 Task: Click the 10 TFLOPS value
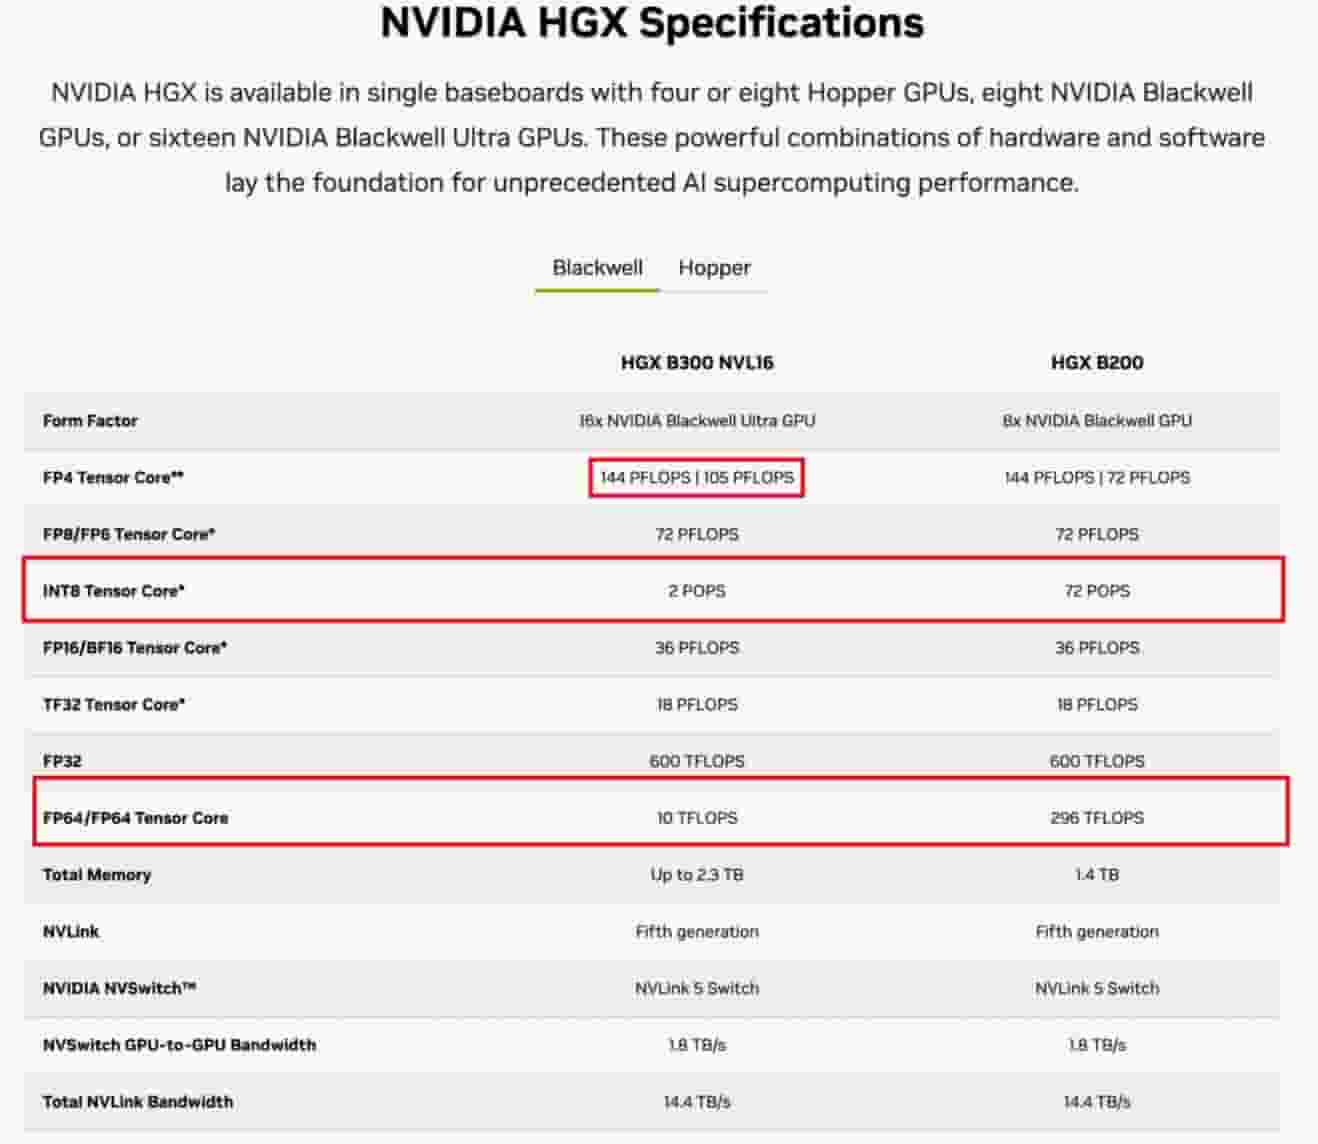(x=697, y=818)
